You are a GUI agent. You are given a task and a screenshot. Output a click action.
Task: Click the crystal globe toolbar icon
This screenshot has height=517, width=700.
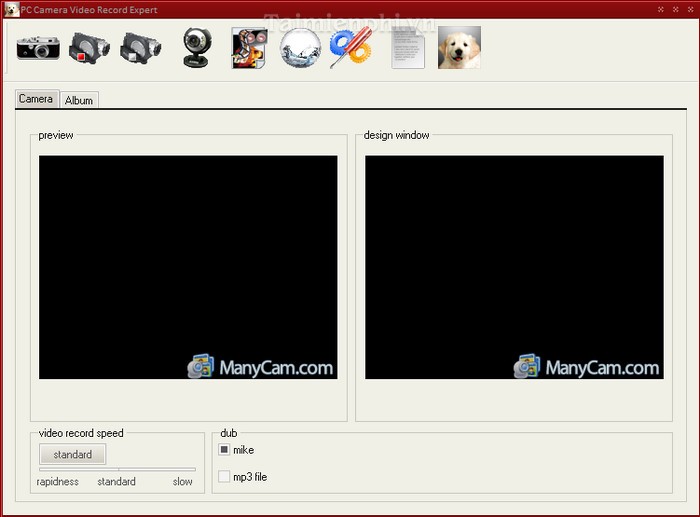point(300,48)
